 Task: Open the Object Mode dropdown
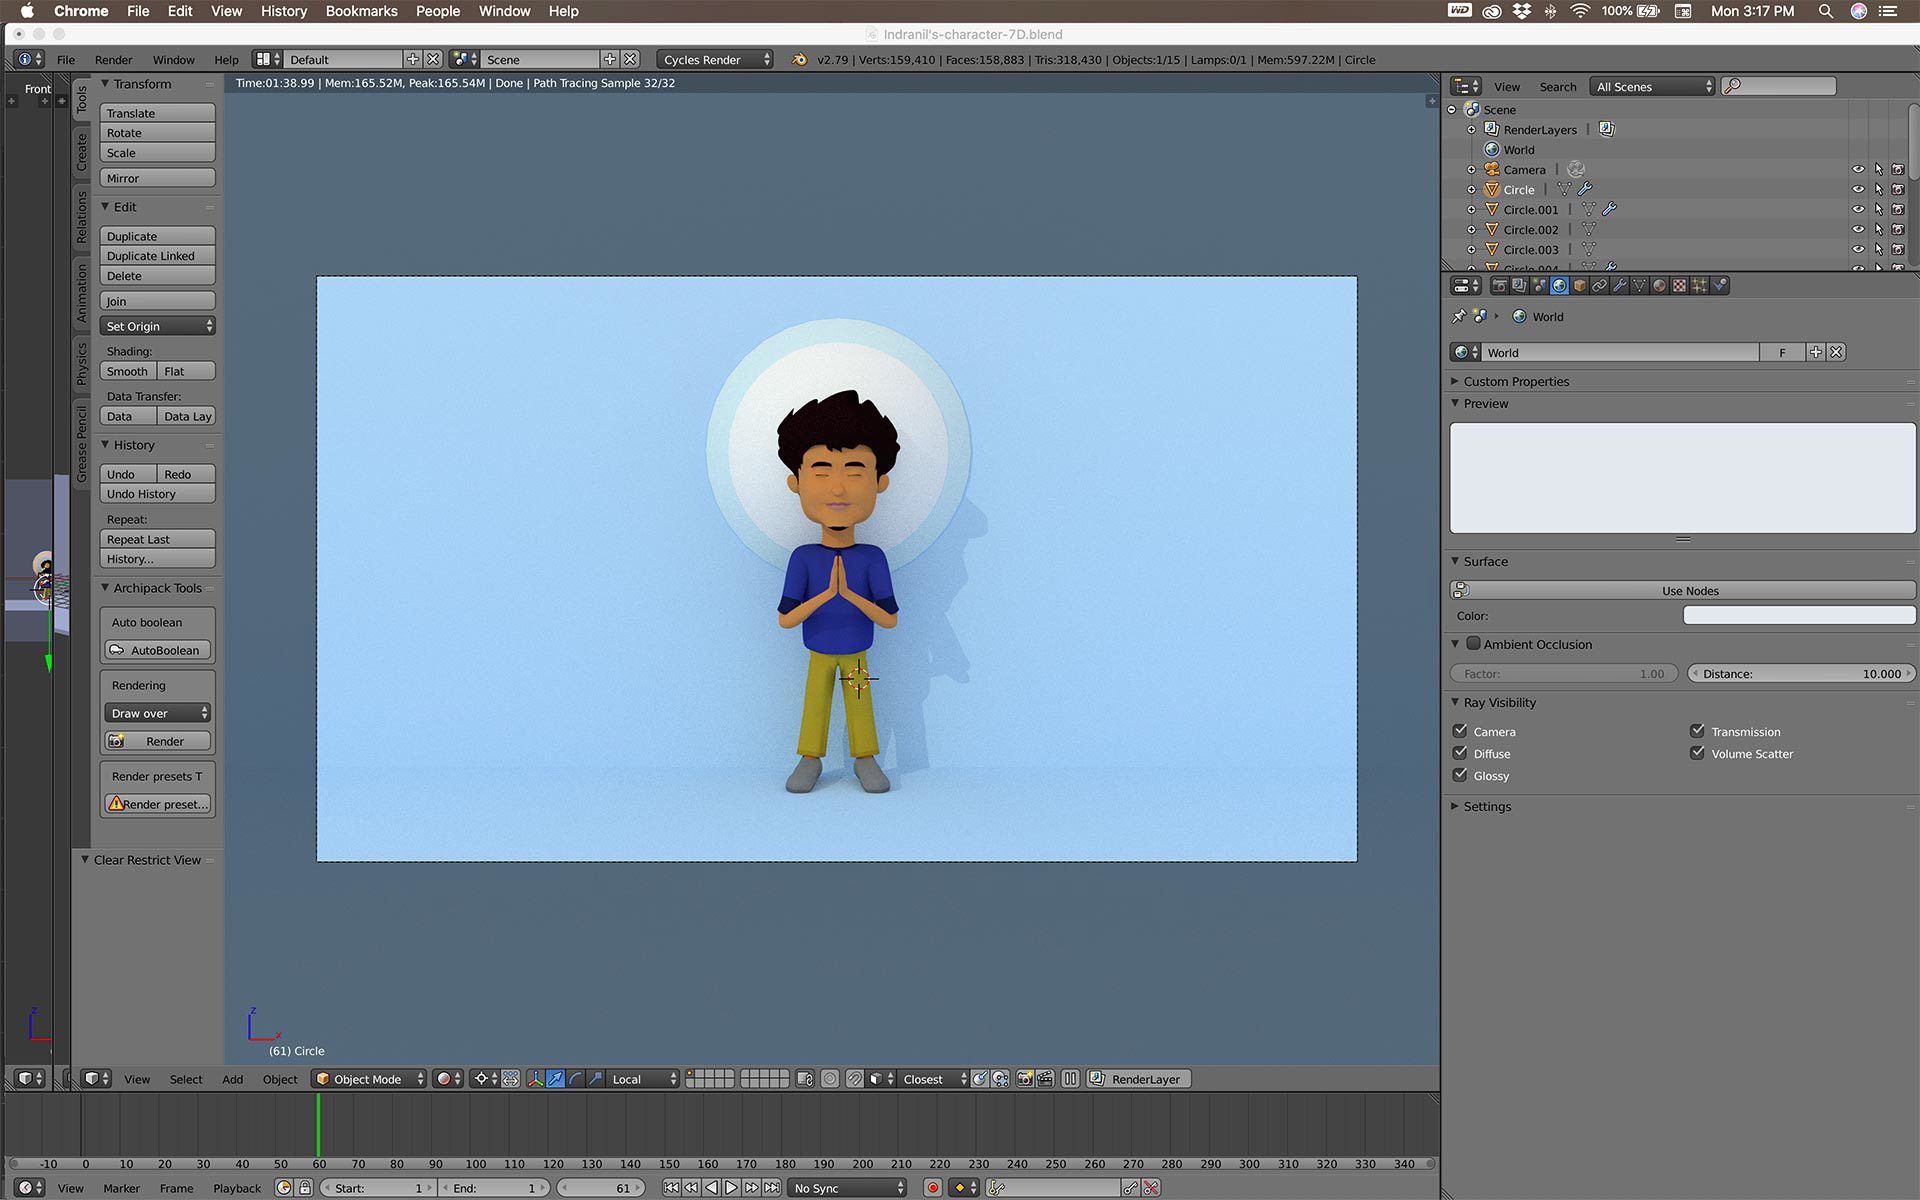pos(370,1079)
